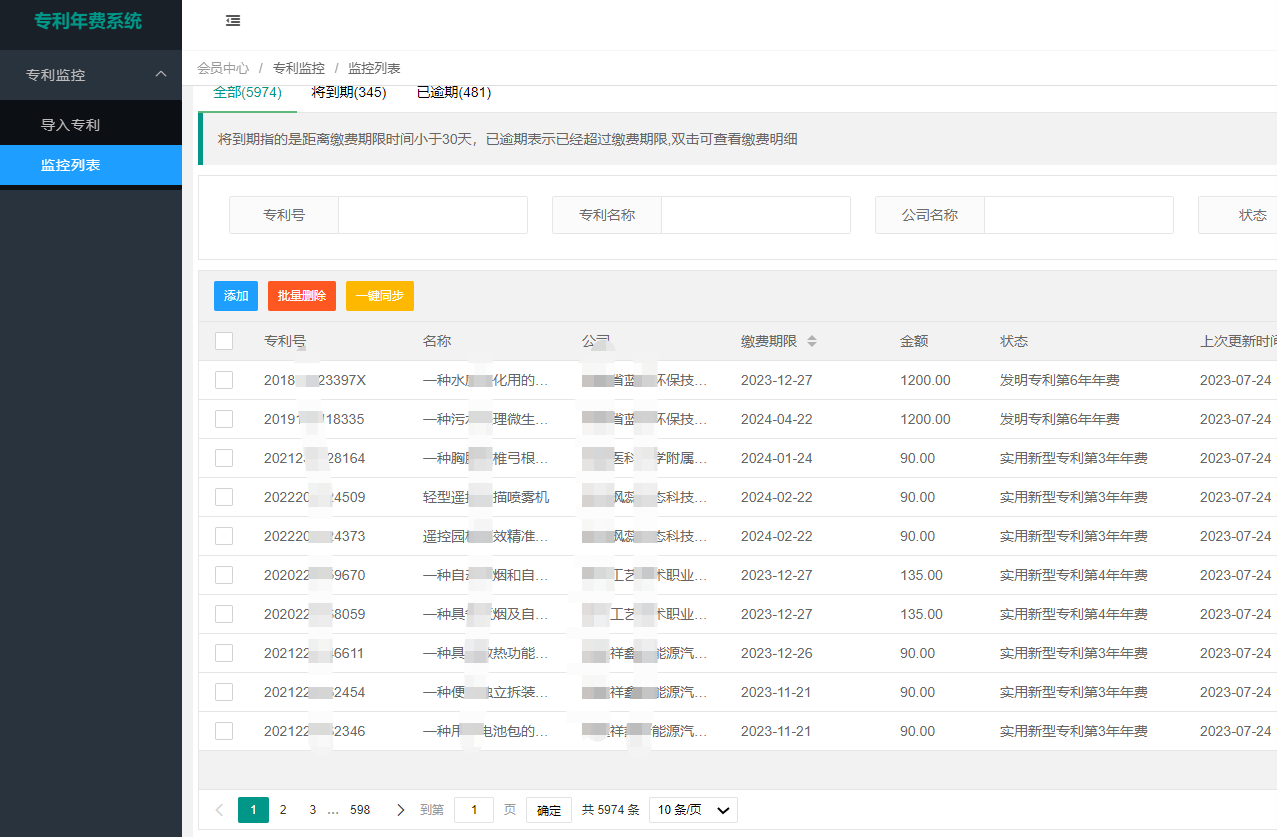Click the previous page left arrow

[219, 809]
